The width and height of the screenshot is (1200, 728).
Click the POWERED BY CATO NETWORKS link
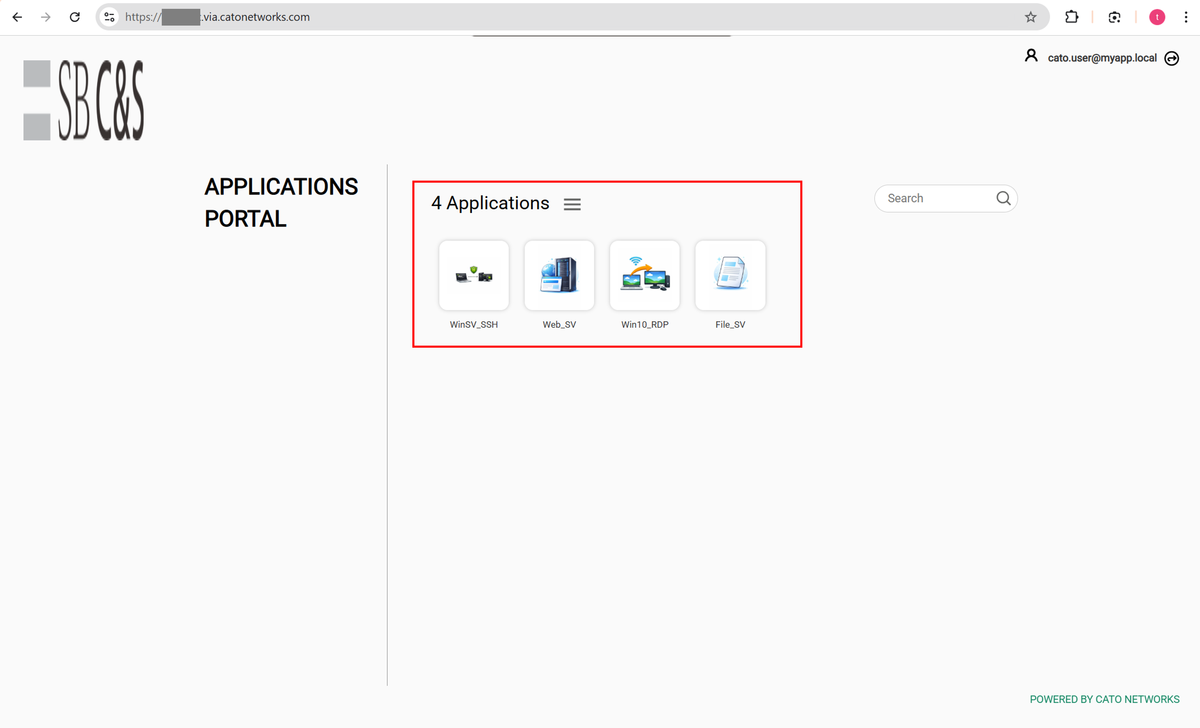point(1104,699)
